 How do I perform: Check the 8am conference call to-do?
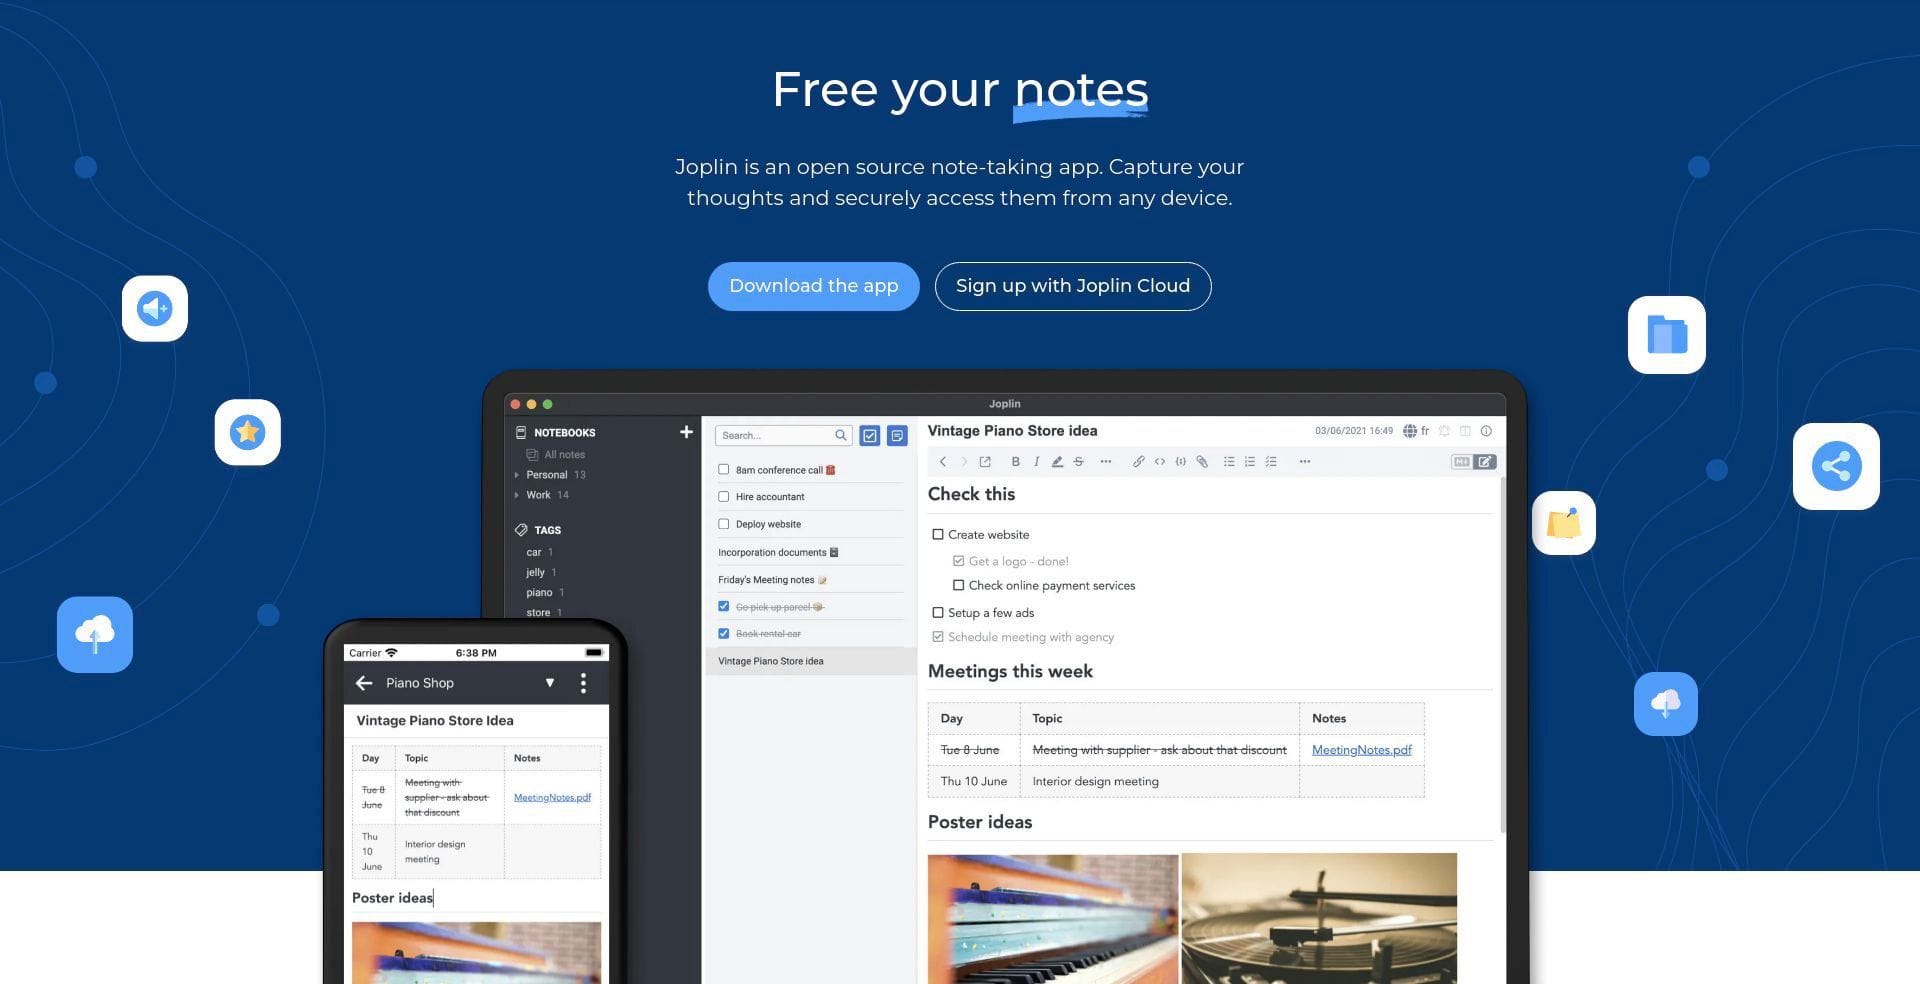[723, 469]
